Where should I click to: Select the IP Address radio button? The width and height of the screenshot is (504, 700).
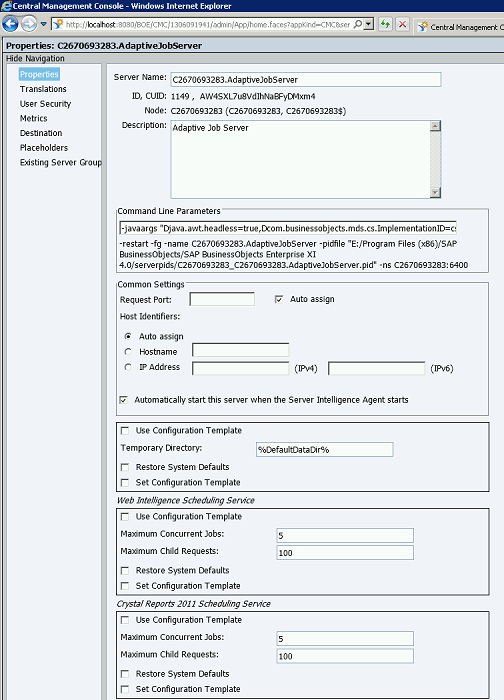tap(128, 367)
